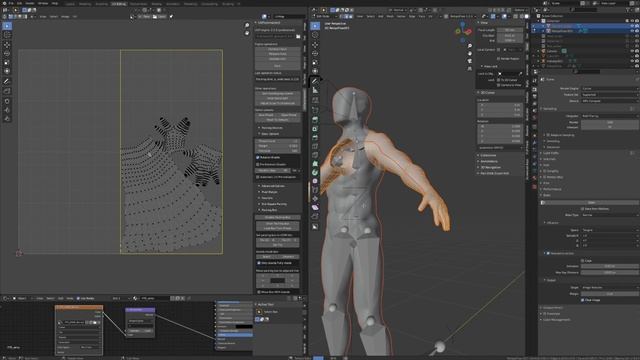Select the Rotate tool in UV editor toolbar
The width and height of the screenshot is (640, 360).
point(7,53)
